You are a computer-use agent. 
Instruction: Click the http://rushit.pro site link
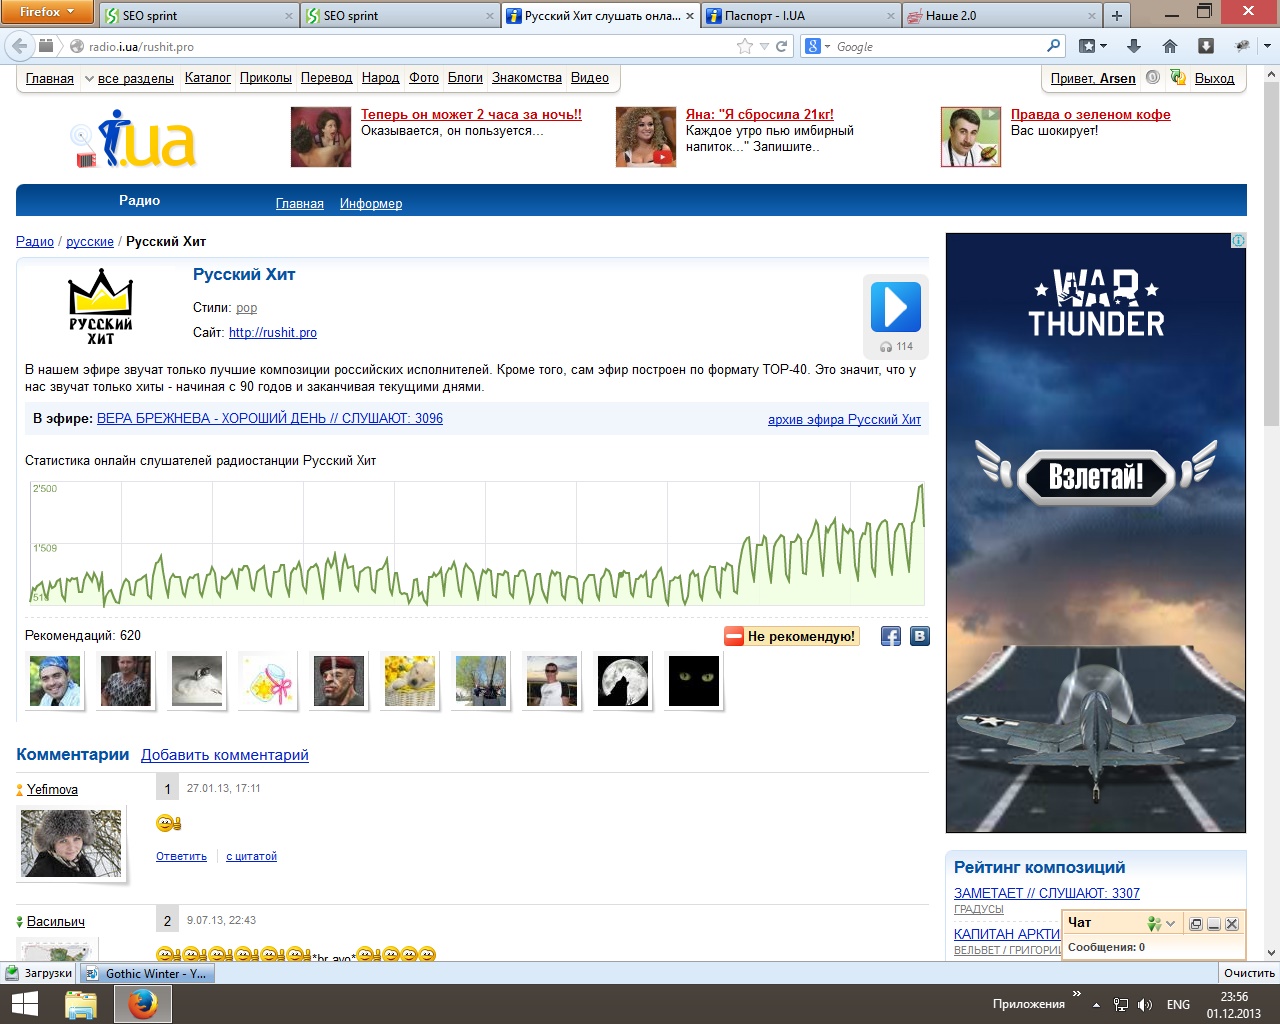(x=273, y=333)
